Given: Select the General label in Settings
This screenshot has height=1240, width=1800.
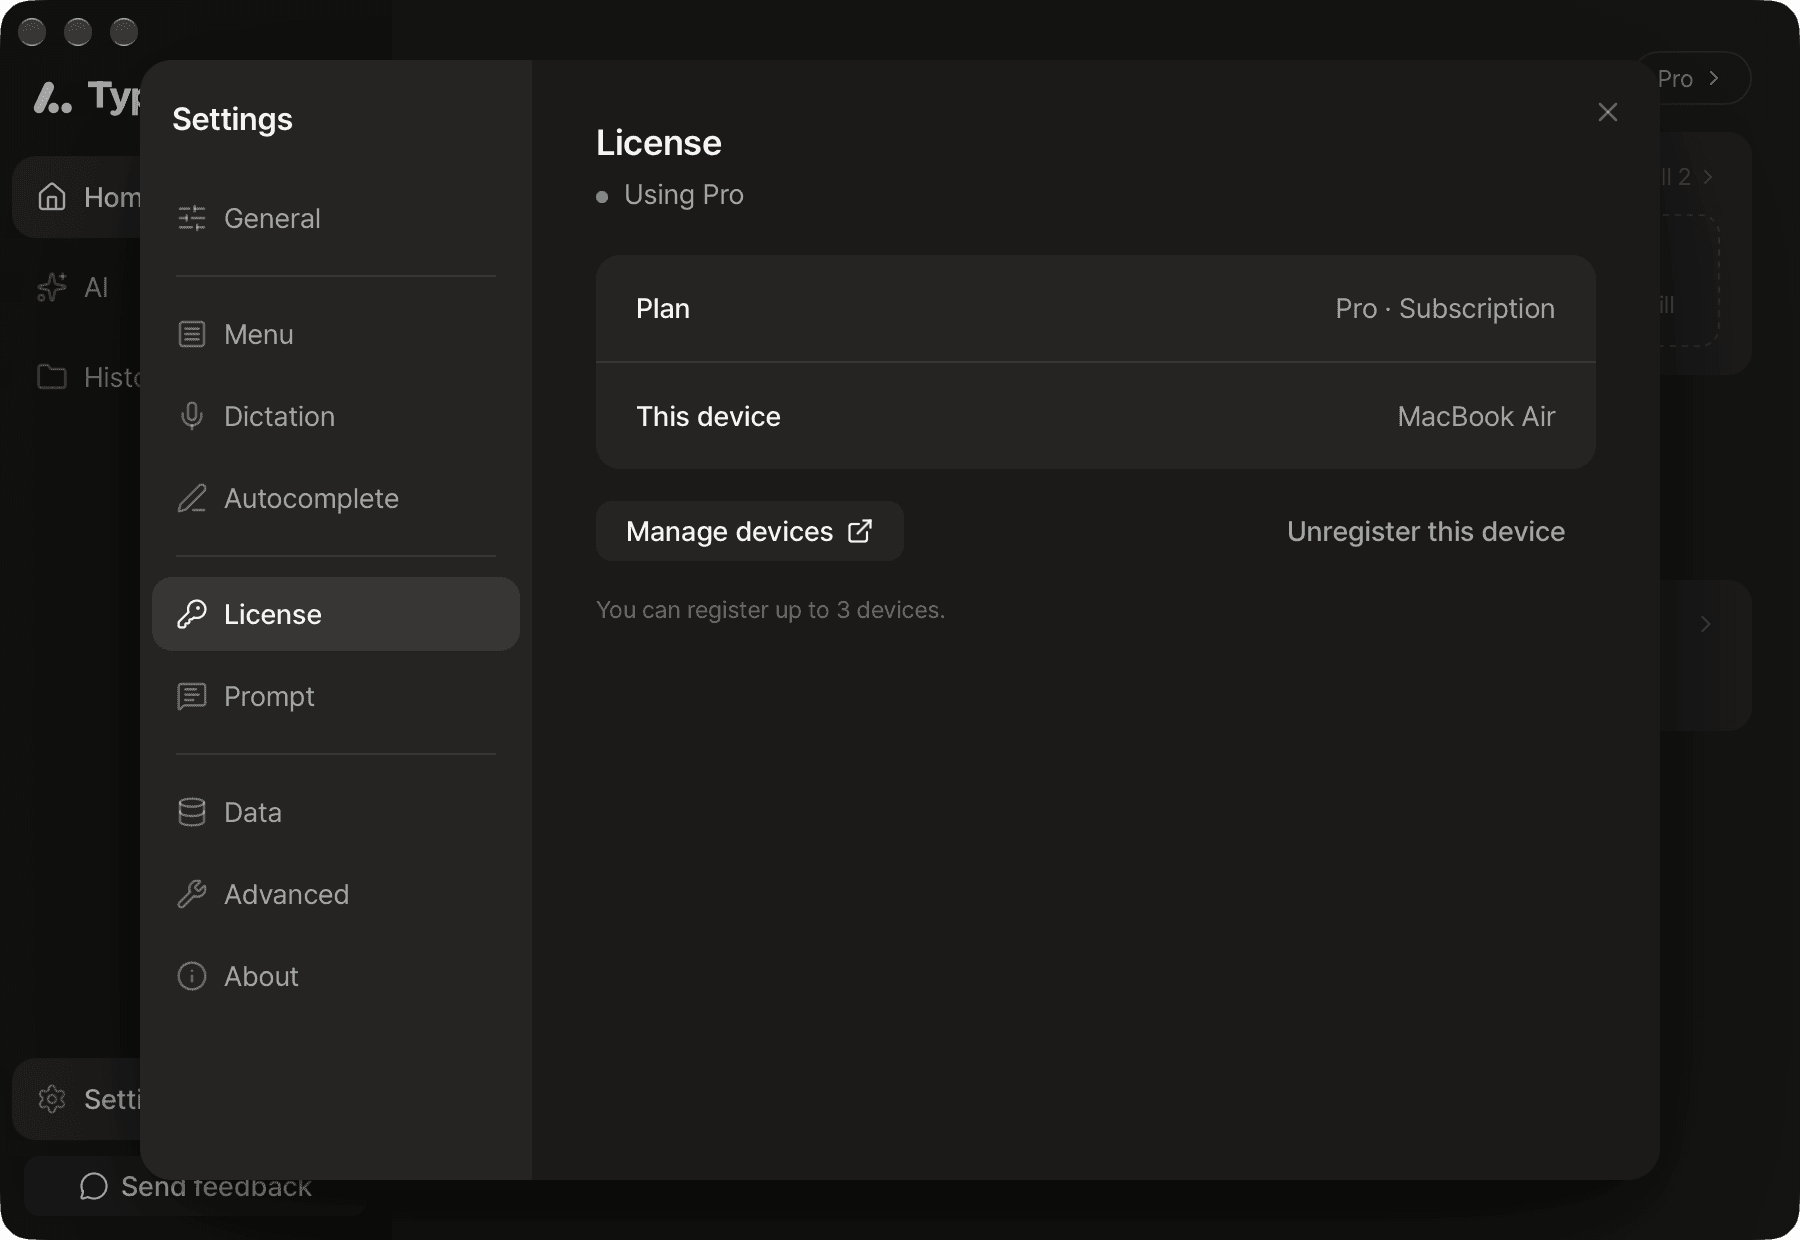Looking at the screenshot, I should point(272,218).
